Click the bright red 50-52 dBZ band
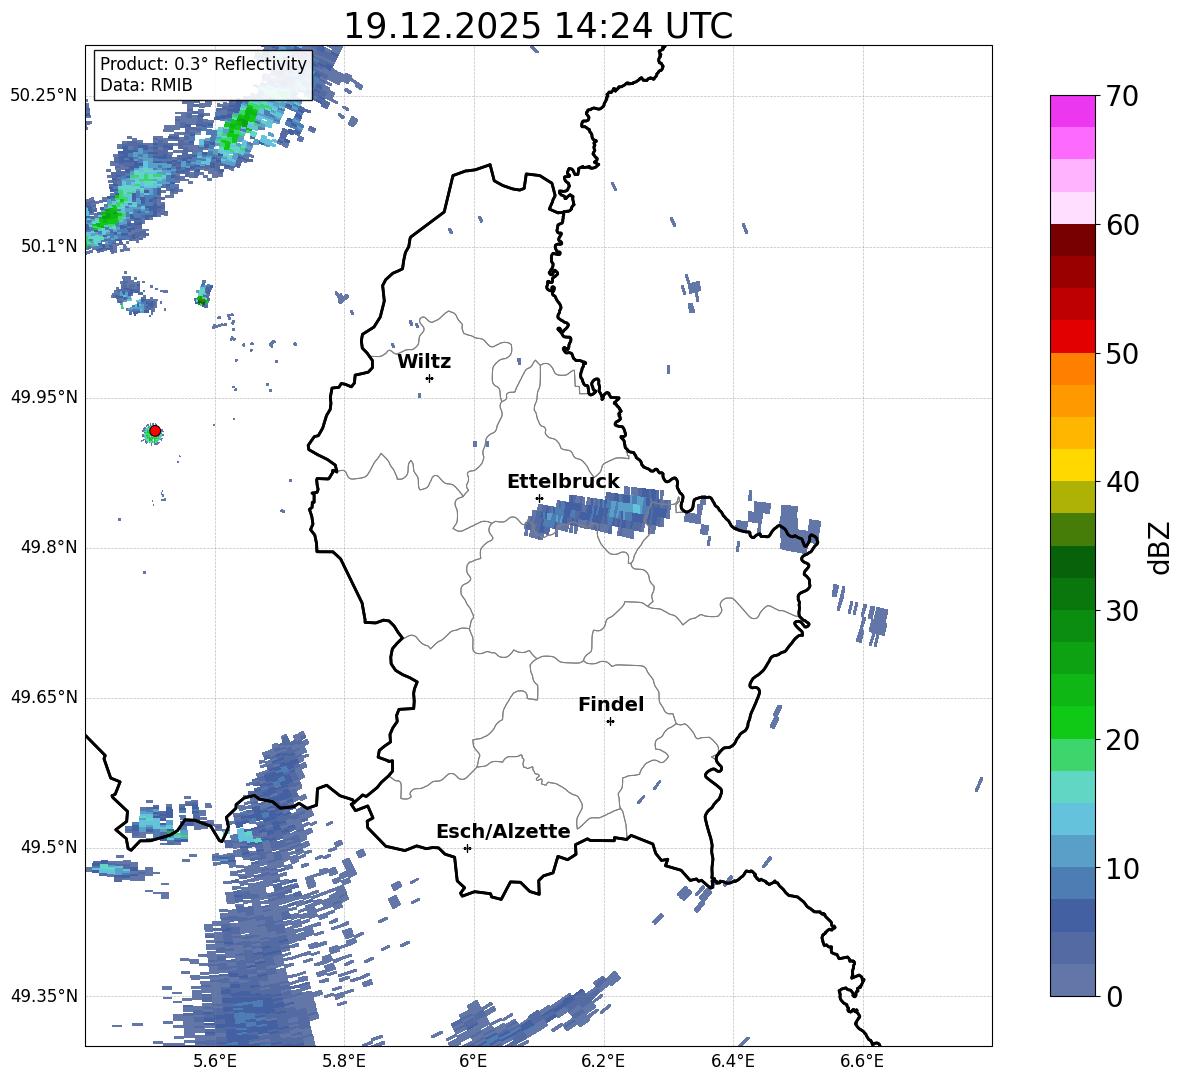This screenshot has height=1081, width=1184. [1072, 337]
